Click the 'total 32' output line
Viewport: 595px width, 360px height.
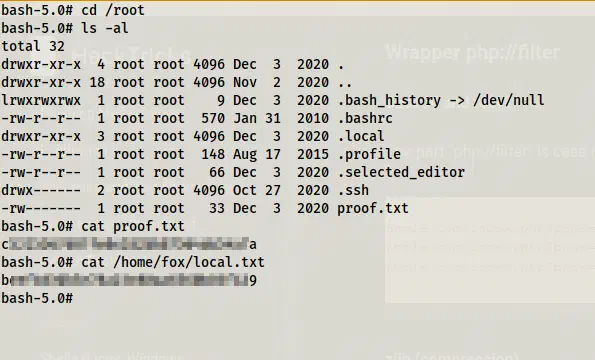coord(33,46)
